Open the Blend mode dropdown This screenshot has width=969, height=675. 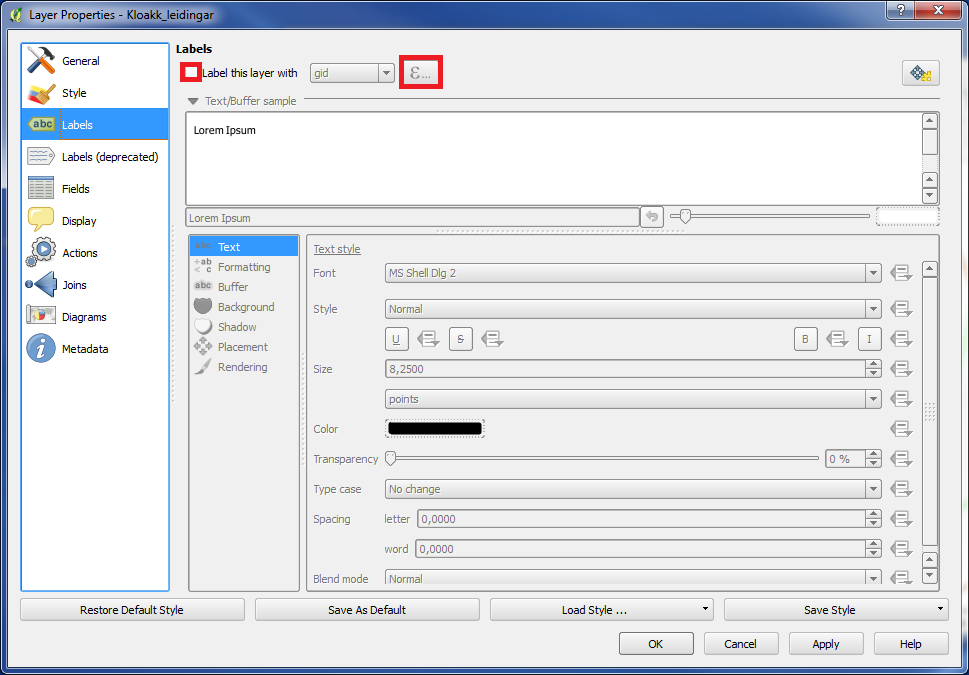[x=633, y=579]
